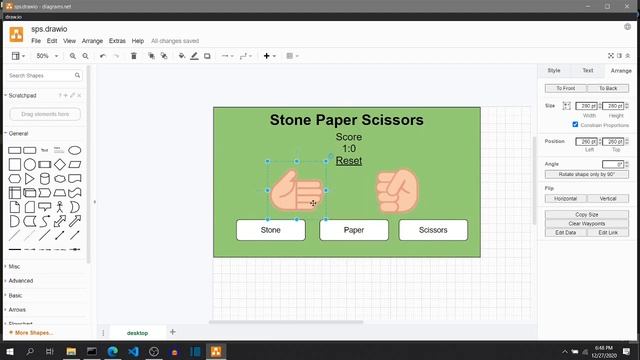Click the Edit Data button
Screen dimensions: 640x360
[565, 233]
